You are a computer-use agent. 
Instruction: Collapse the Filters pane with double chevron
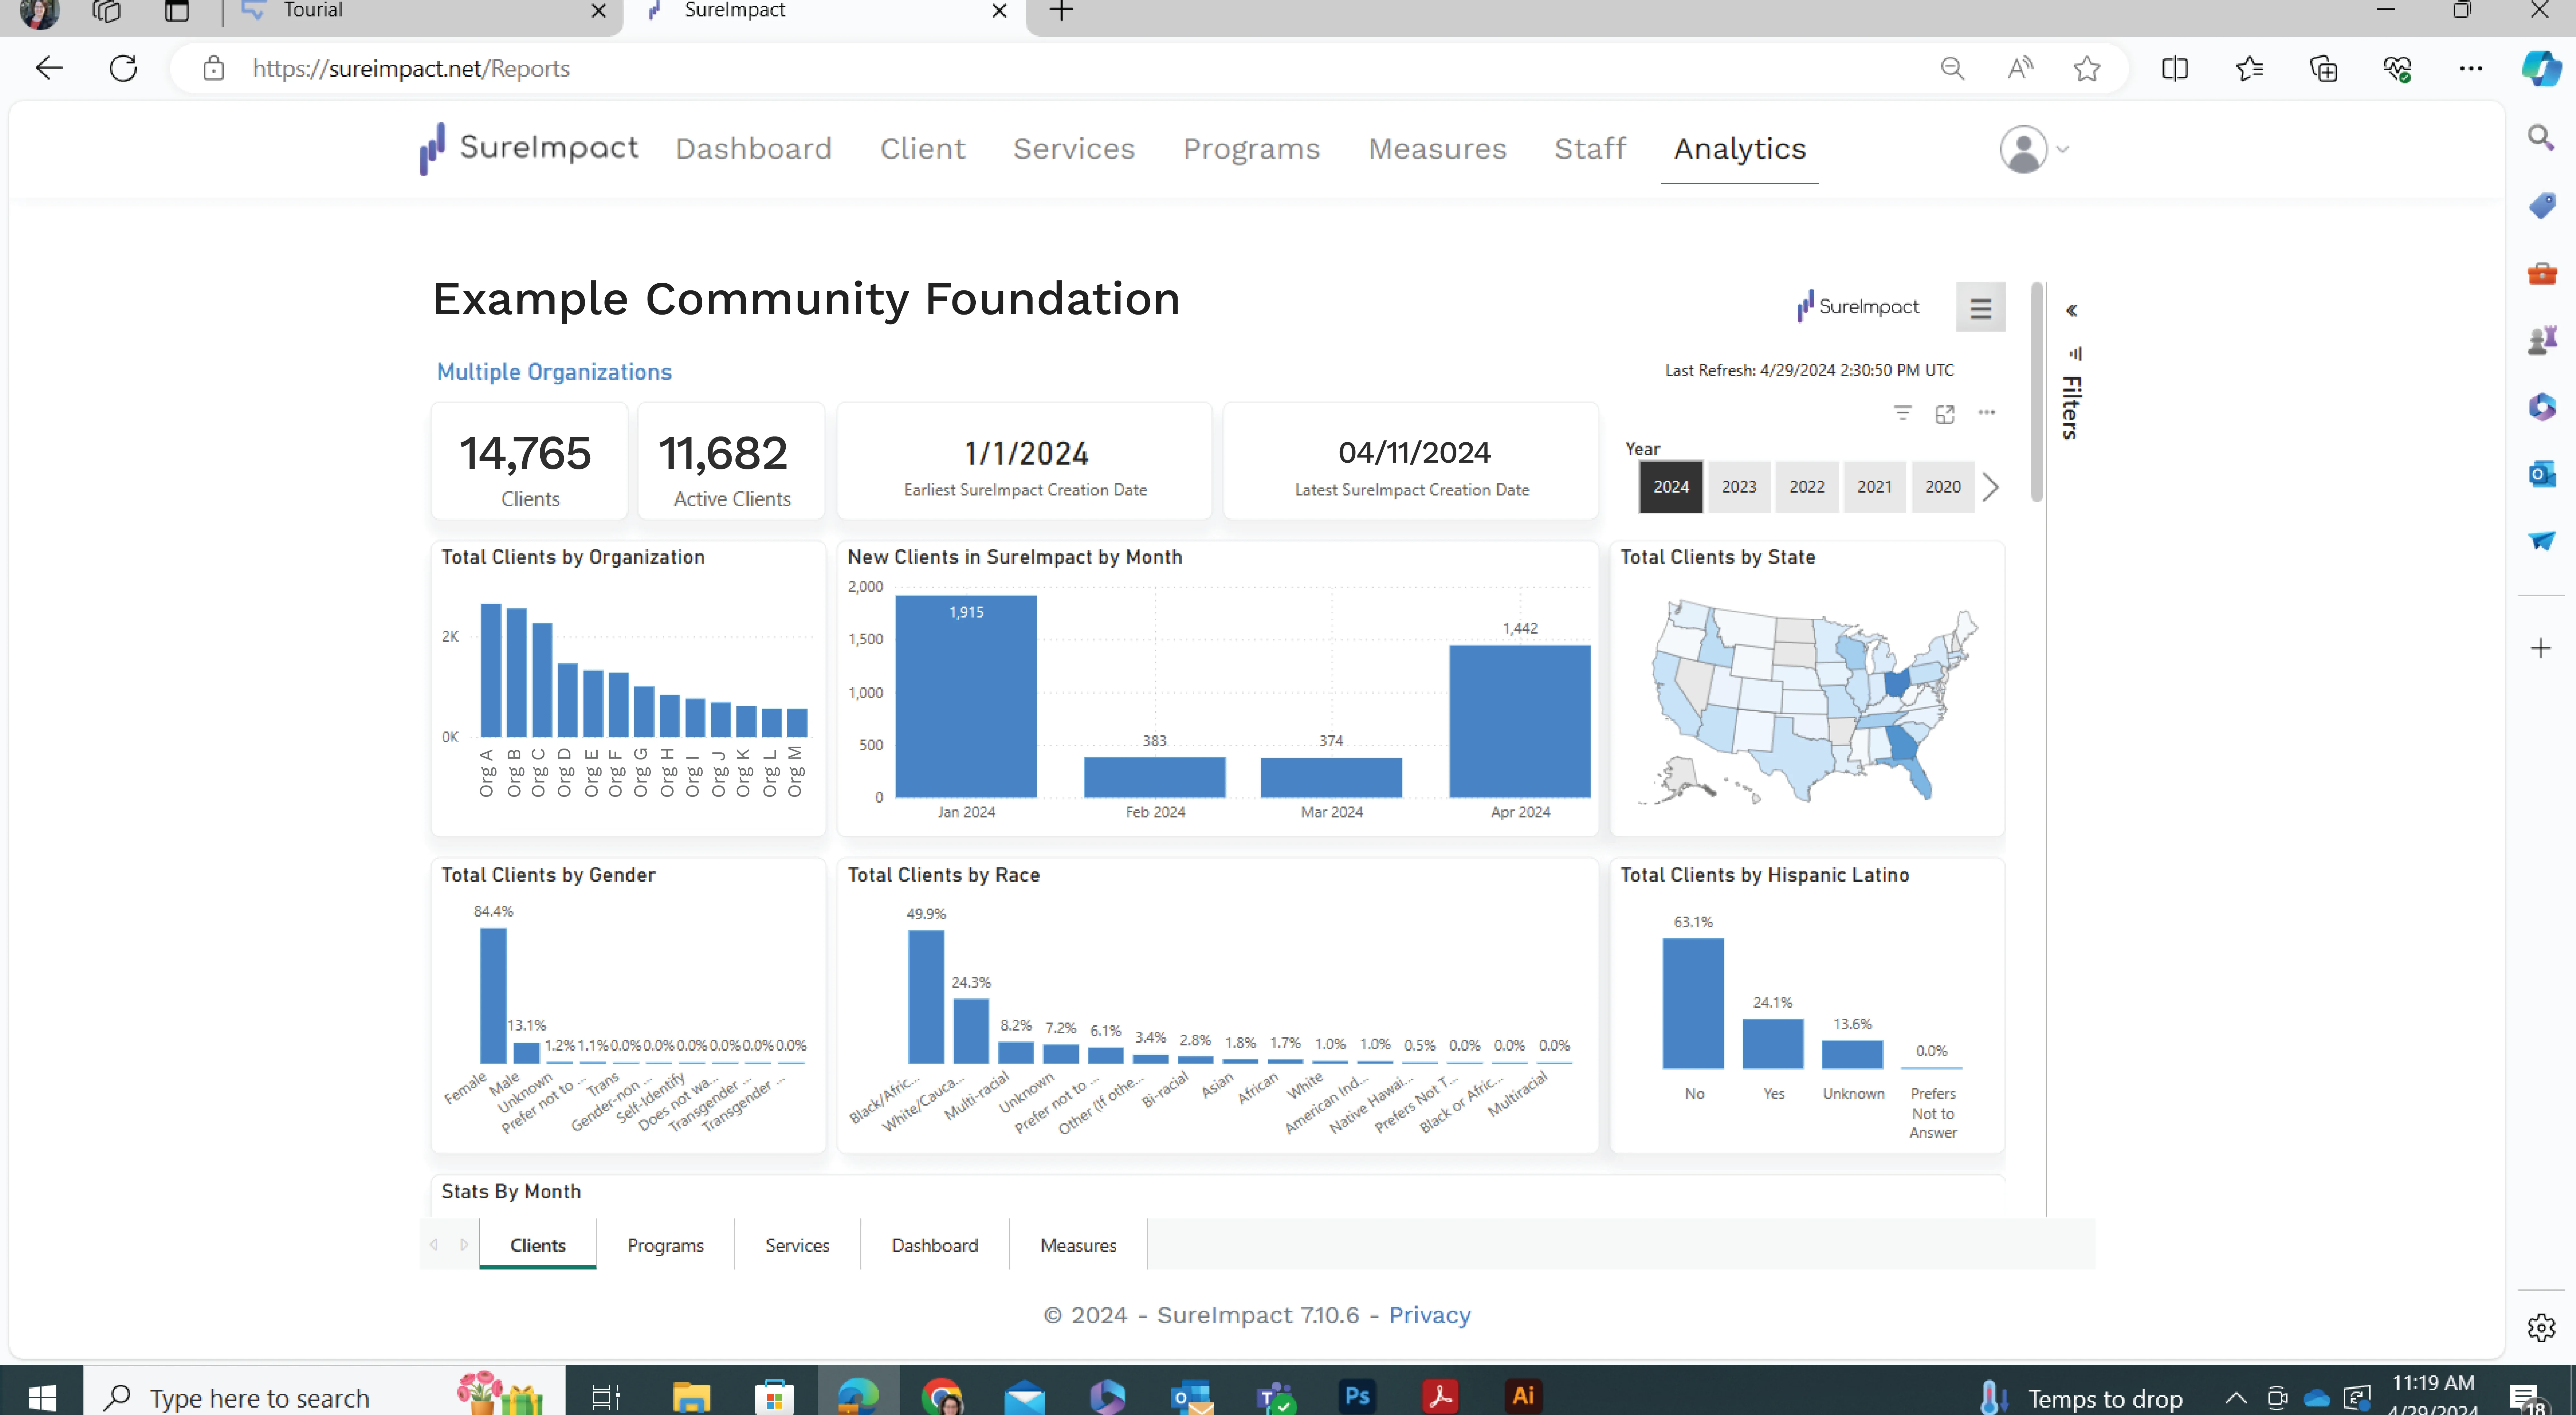pos(2072,311)
